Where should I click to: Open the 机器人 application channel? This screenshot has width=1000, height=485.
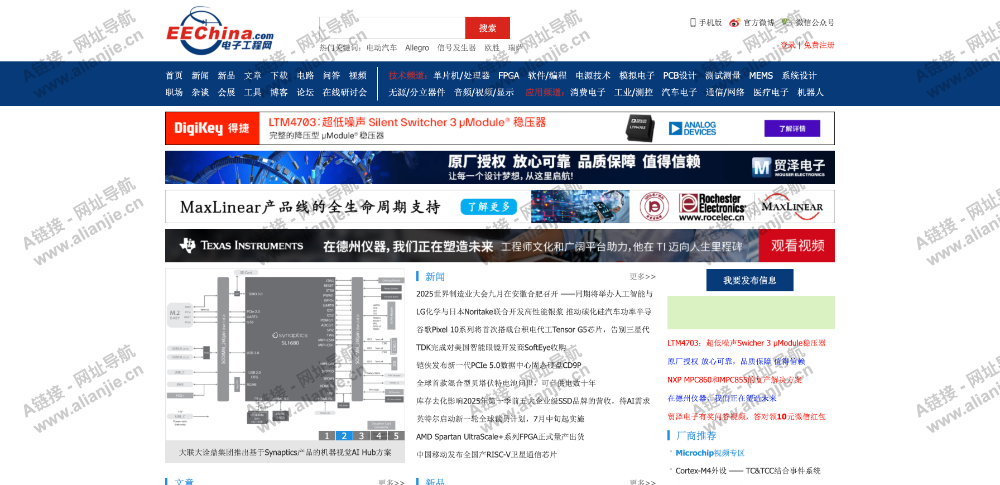point(810,92)
